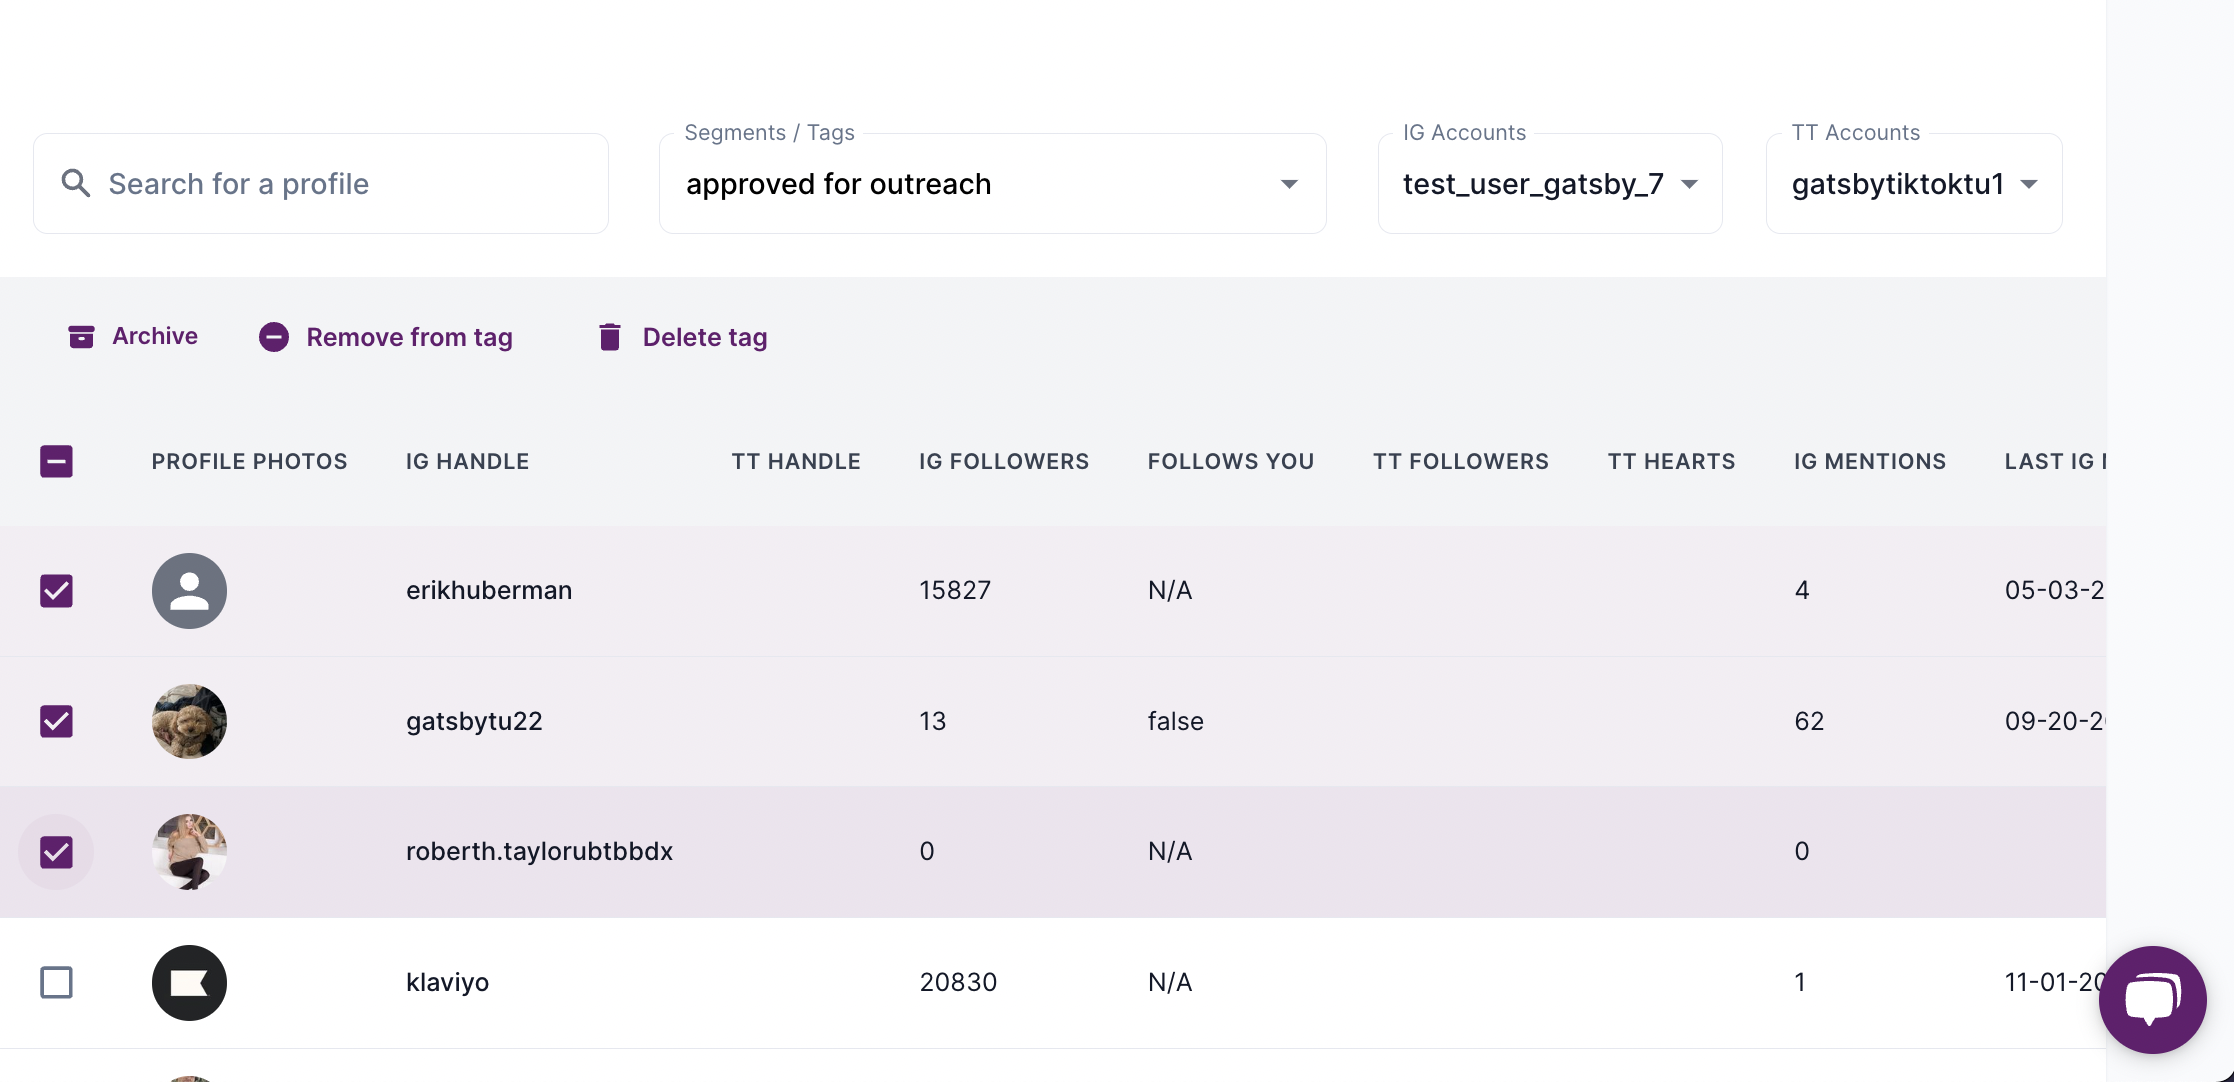Screen dimensions: 2234x1082
Task: Click the Delete tag trash icon
Action: pos(610,337)
